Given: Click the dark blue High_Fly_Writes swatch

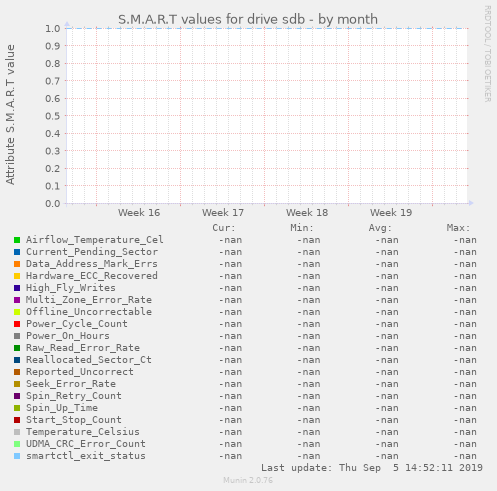Looking at the screenshot, I should click(x=17, y=288).
